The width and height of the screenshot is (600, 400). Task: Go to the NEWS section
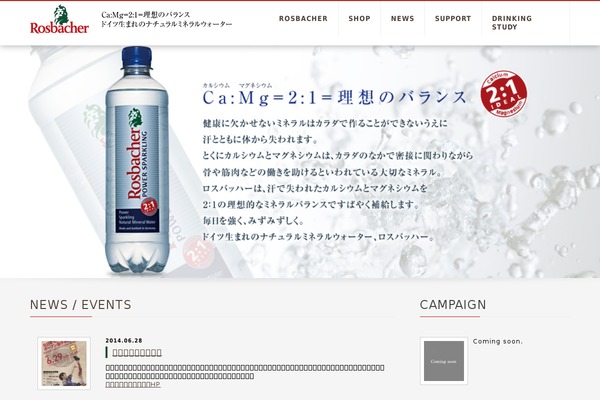coord(402,18)
